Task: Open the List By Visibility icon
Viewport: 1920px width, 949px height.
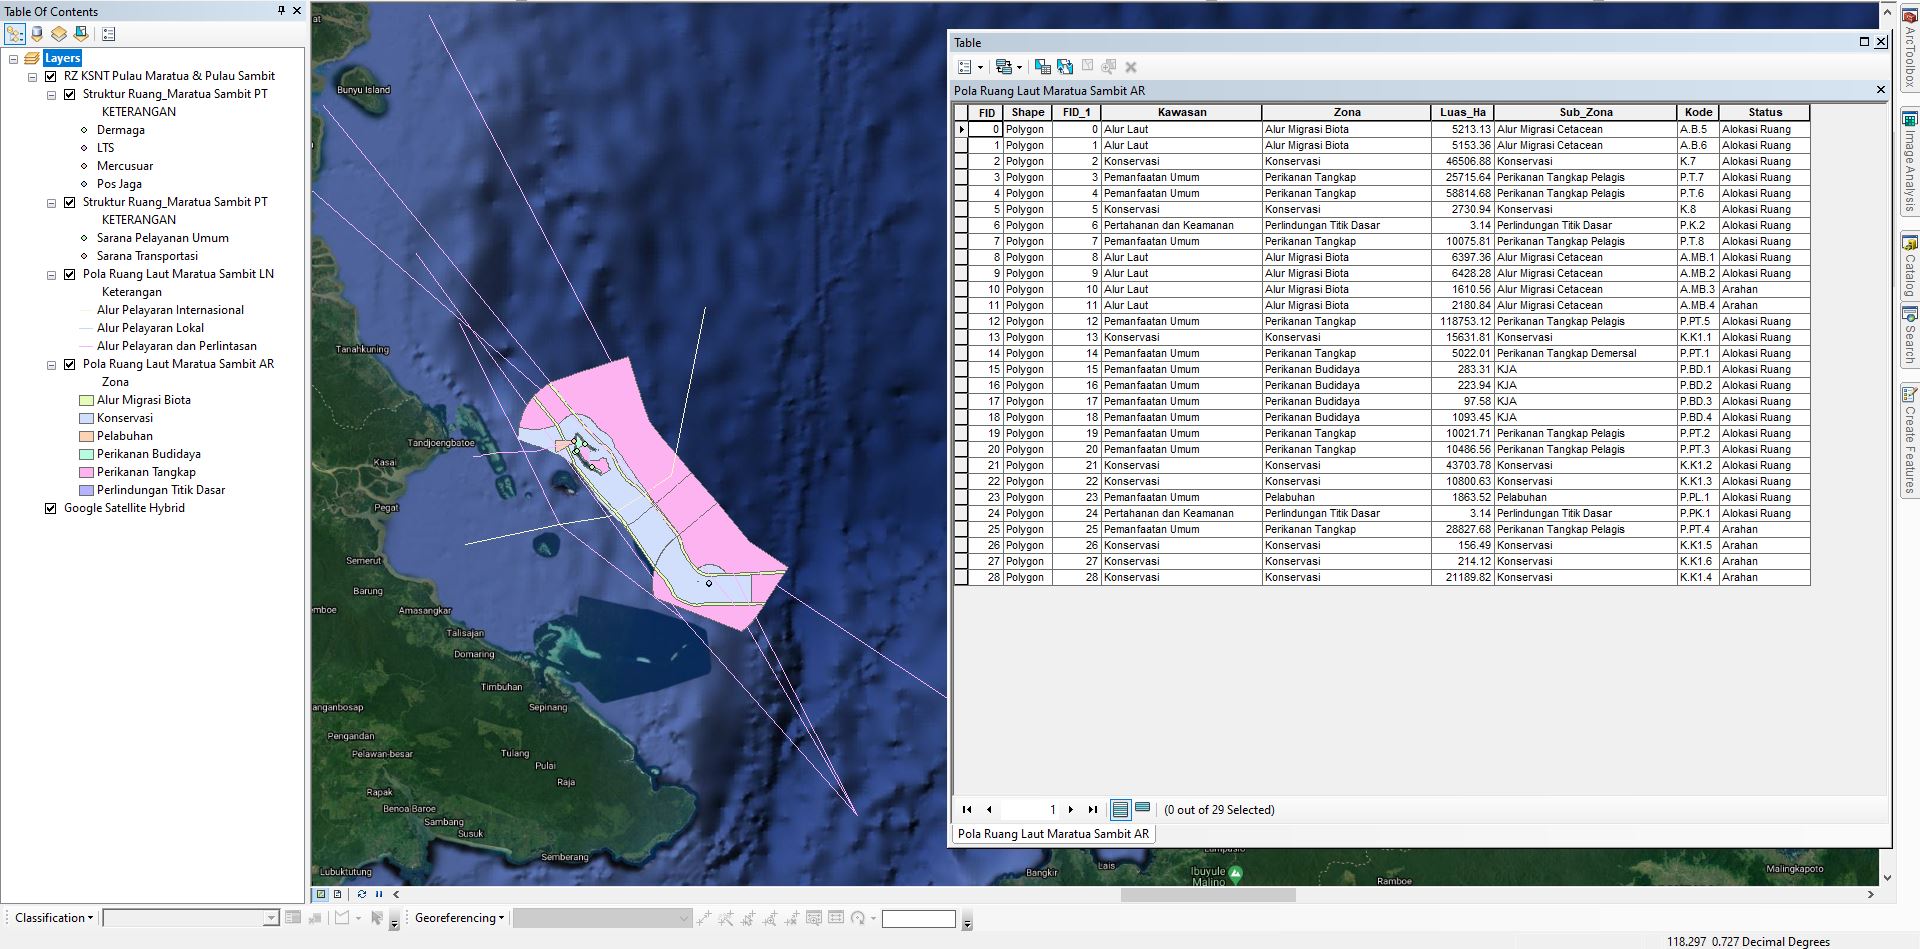Action: pyautogui.click(x=58, y=33)
